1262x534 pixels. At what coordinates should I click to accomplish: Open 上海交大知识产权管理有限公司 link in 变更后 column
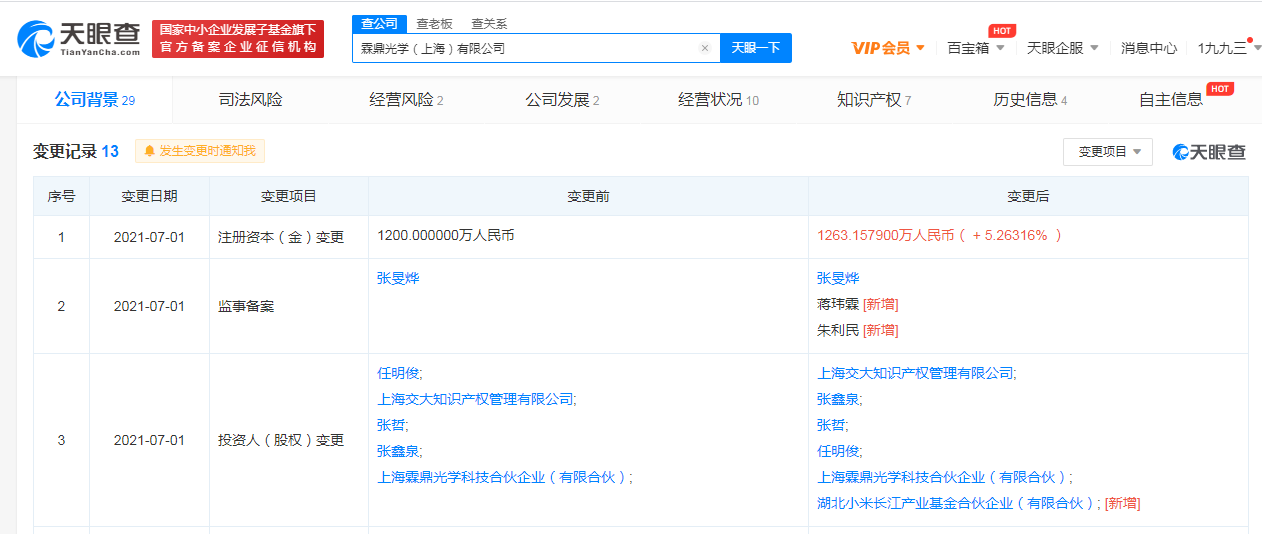915,373
